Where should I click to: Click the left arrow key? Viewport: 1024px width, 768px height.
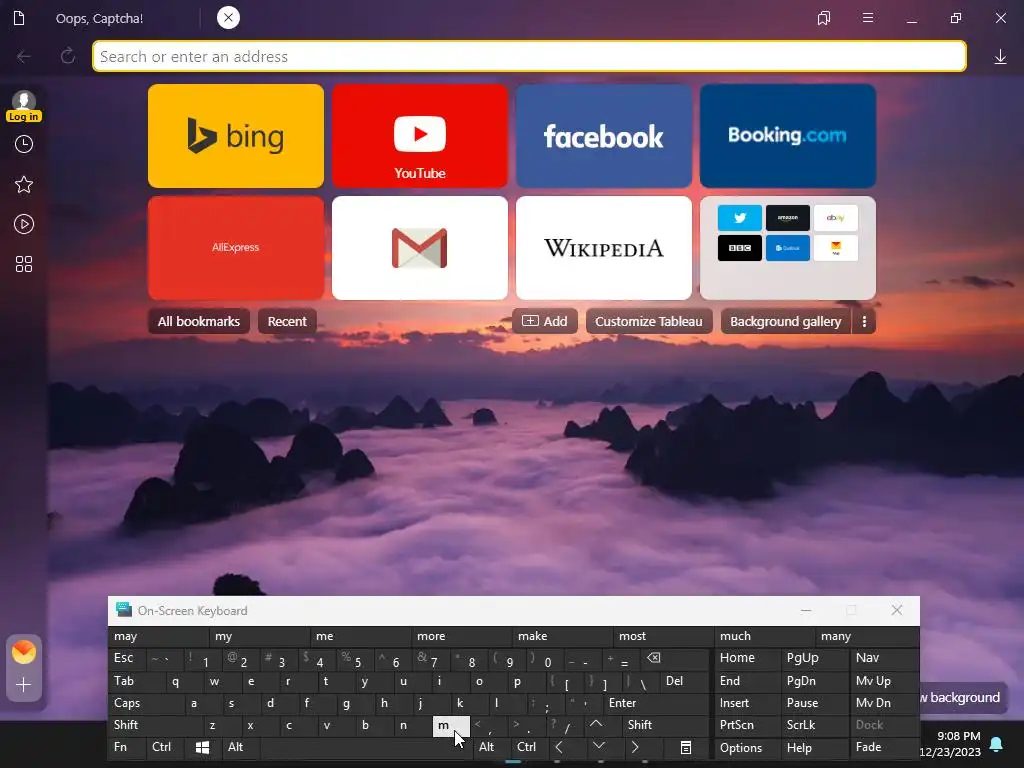point(560,747)
